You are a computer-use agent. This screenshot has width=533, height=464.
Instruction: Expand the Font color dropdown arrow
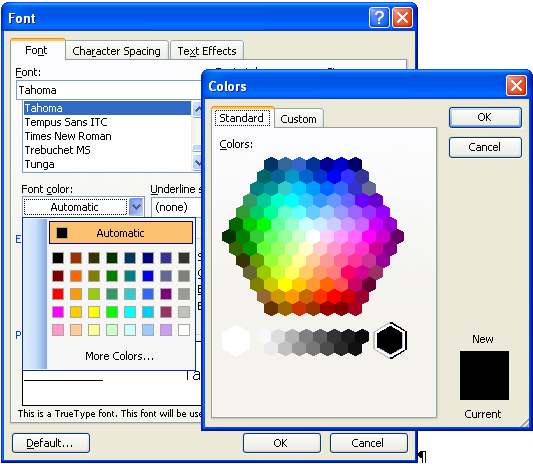(x=136, y=207)
